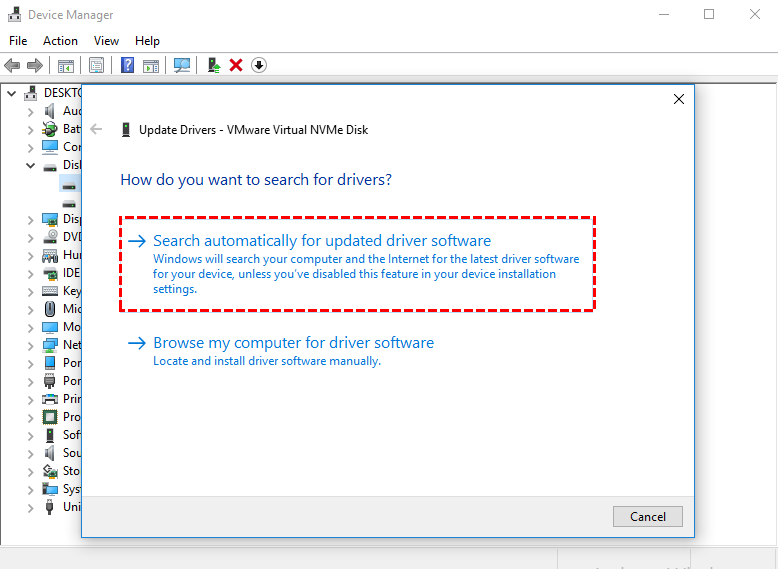This screenshot has height=569, width=778.
Task: Click the Update device driver toolbar icon
Action: [213, 66]
